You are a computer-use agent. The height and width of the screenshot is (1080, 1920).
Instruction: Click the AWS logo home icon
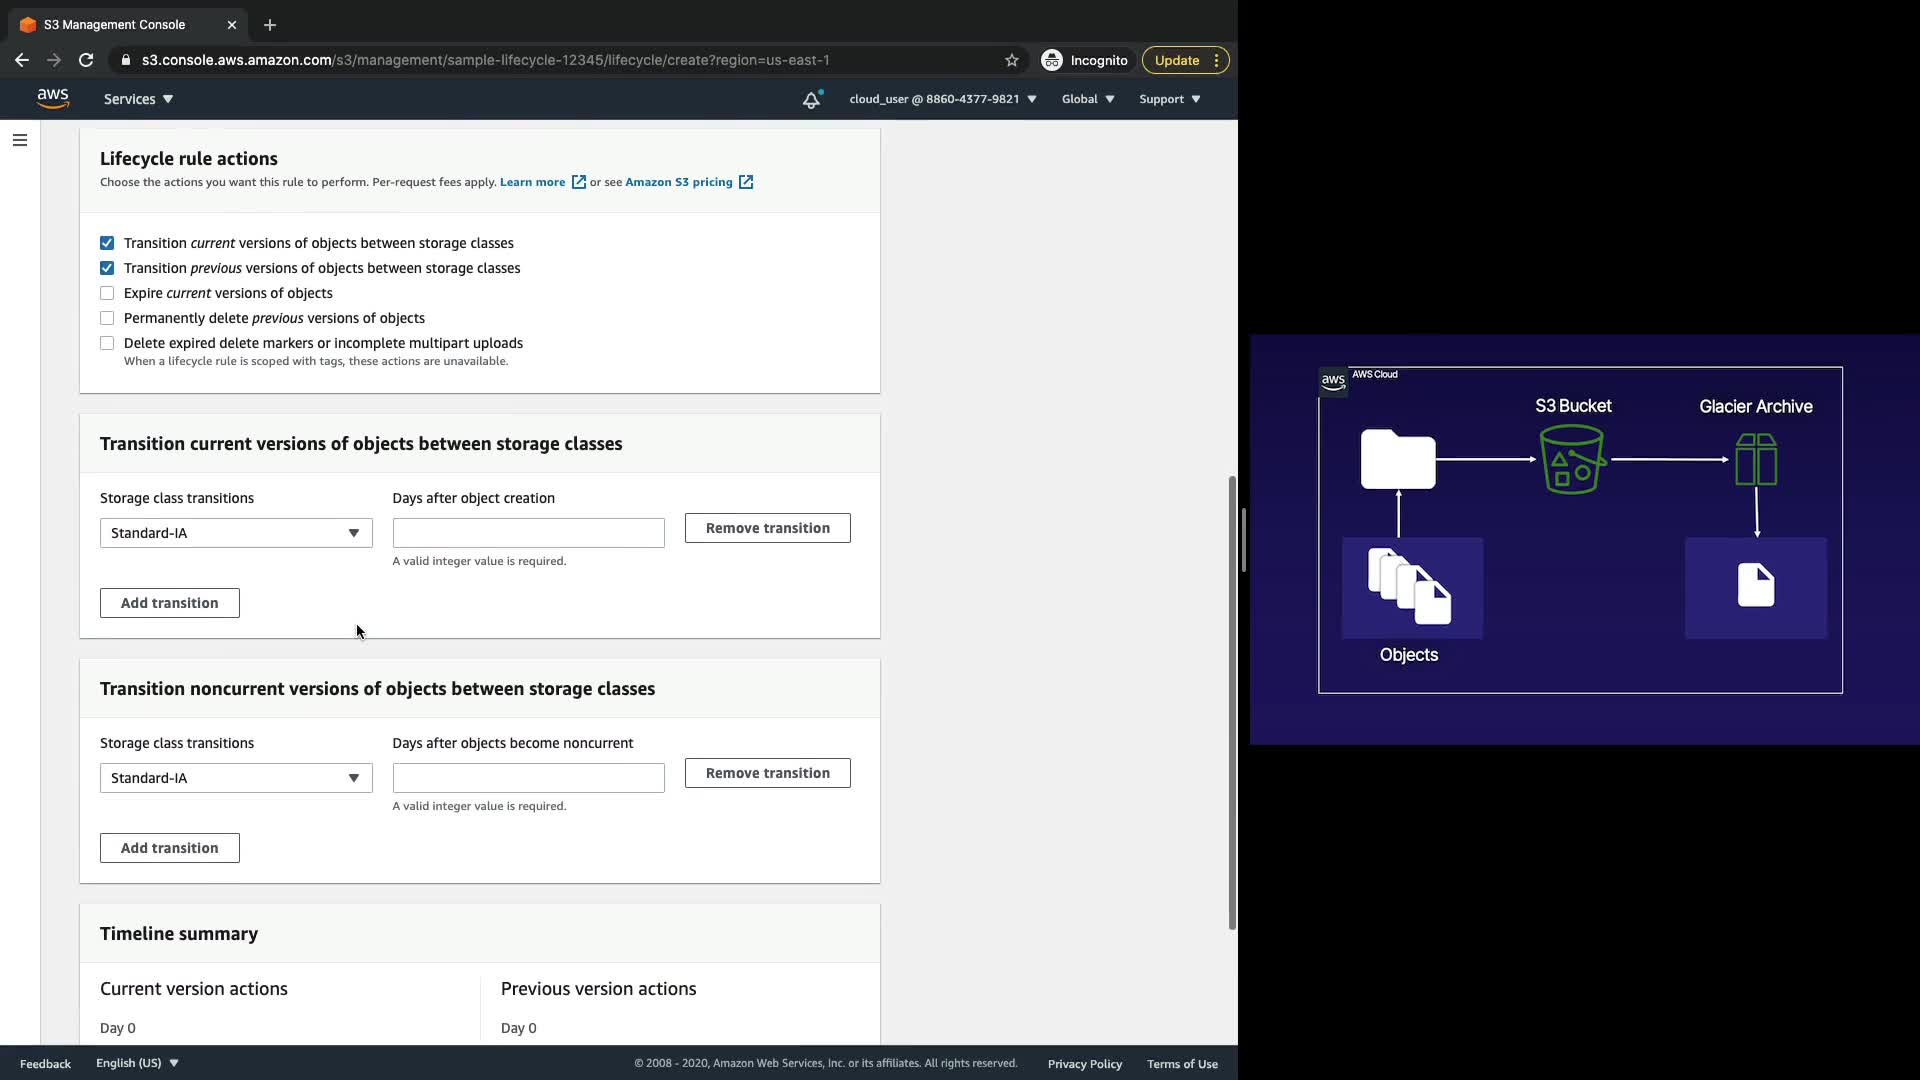(53, 98)
